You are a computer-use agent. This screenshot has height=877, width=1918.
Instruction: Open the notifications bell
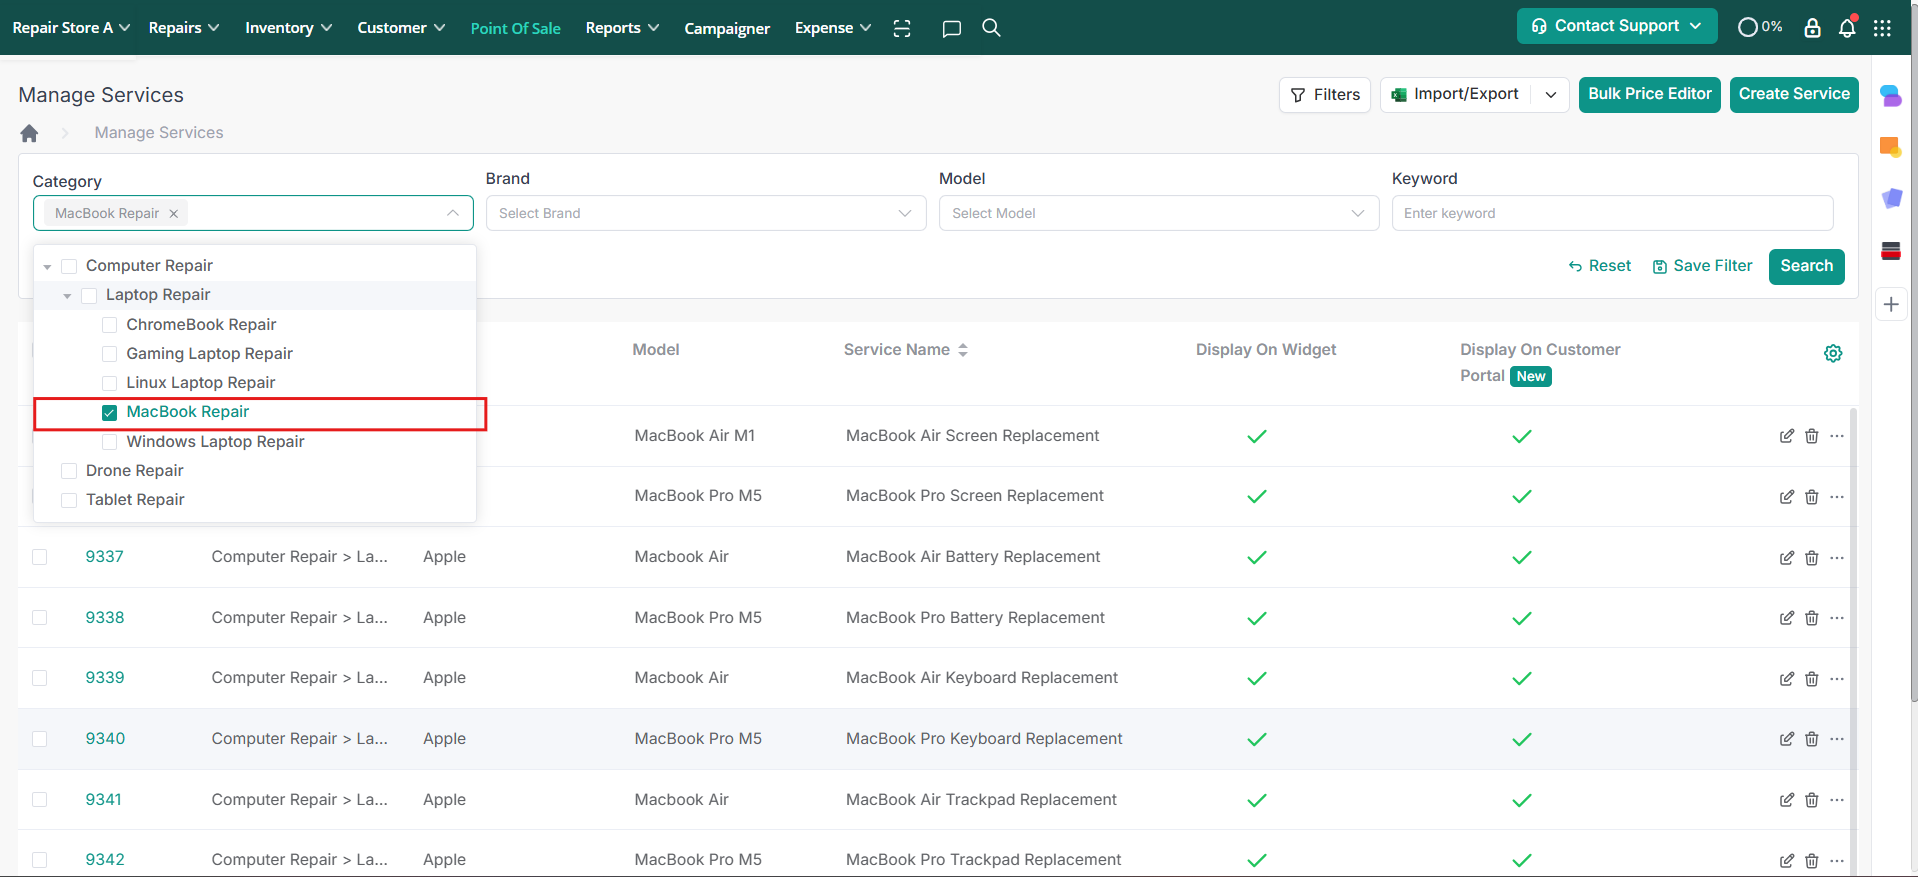click(x=1847, y=28)
